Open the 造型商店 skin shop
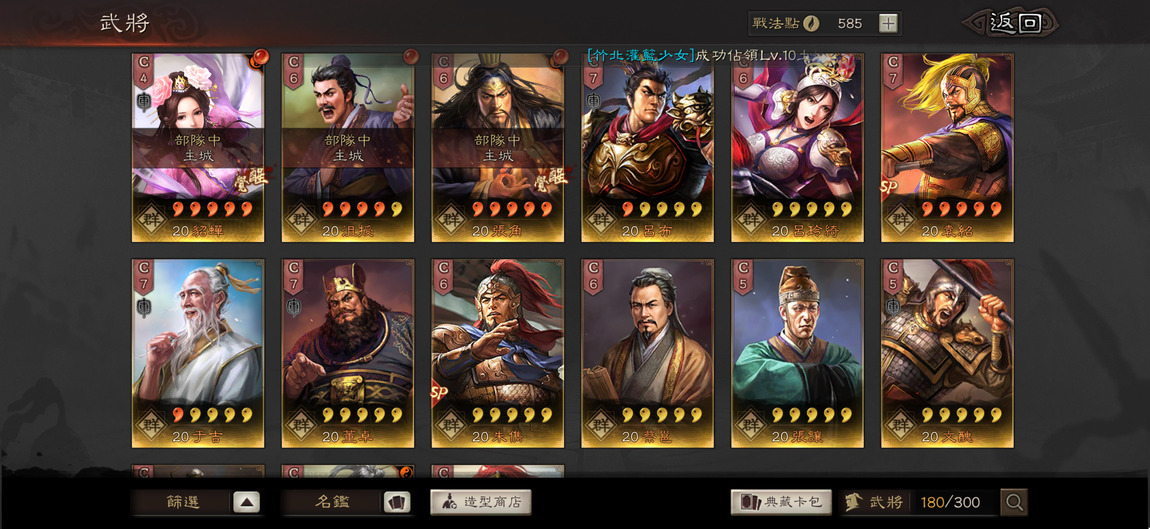This screenshot has width=1150, height=529. (480, 503)
